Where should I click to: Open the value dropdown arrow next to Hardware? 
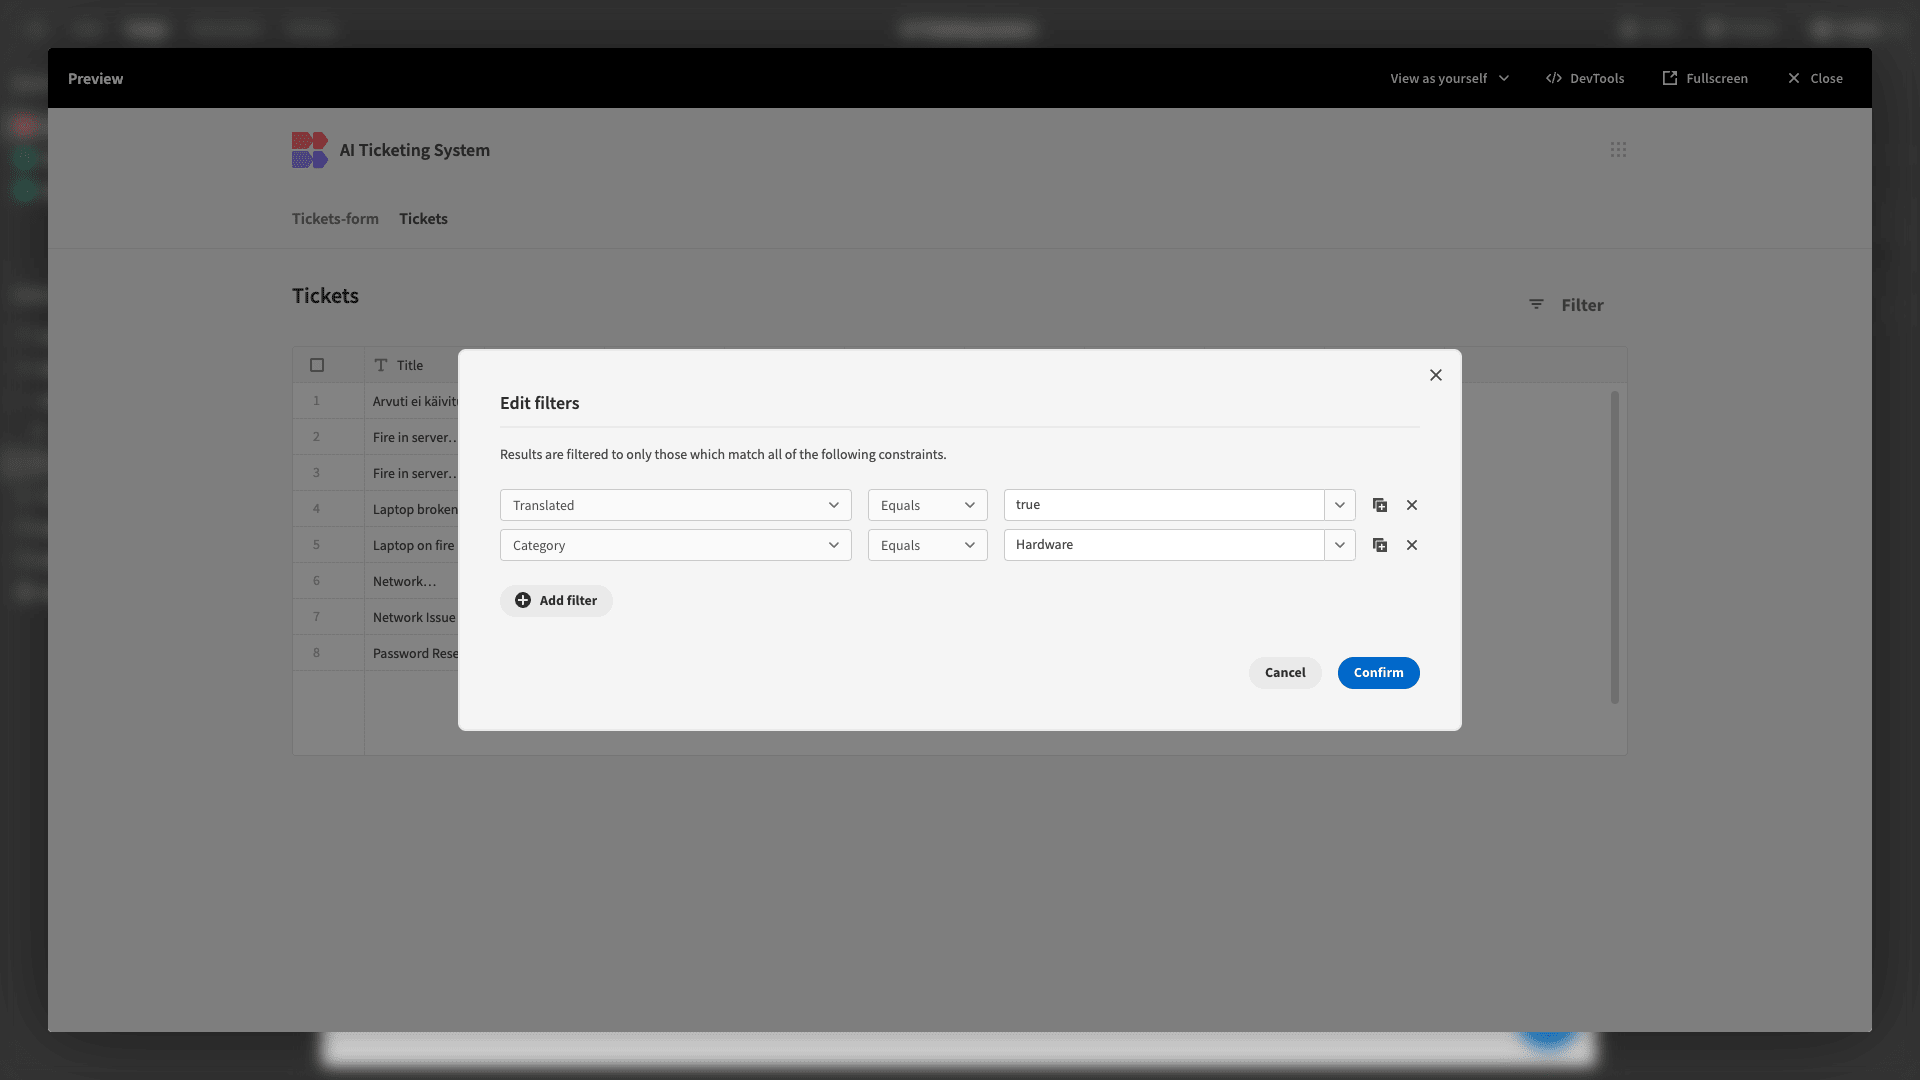tap(1340, 545)
